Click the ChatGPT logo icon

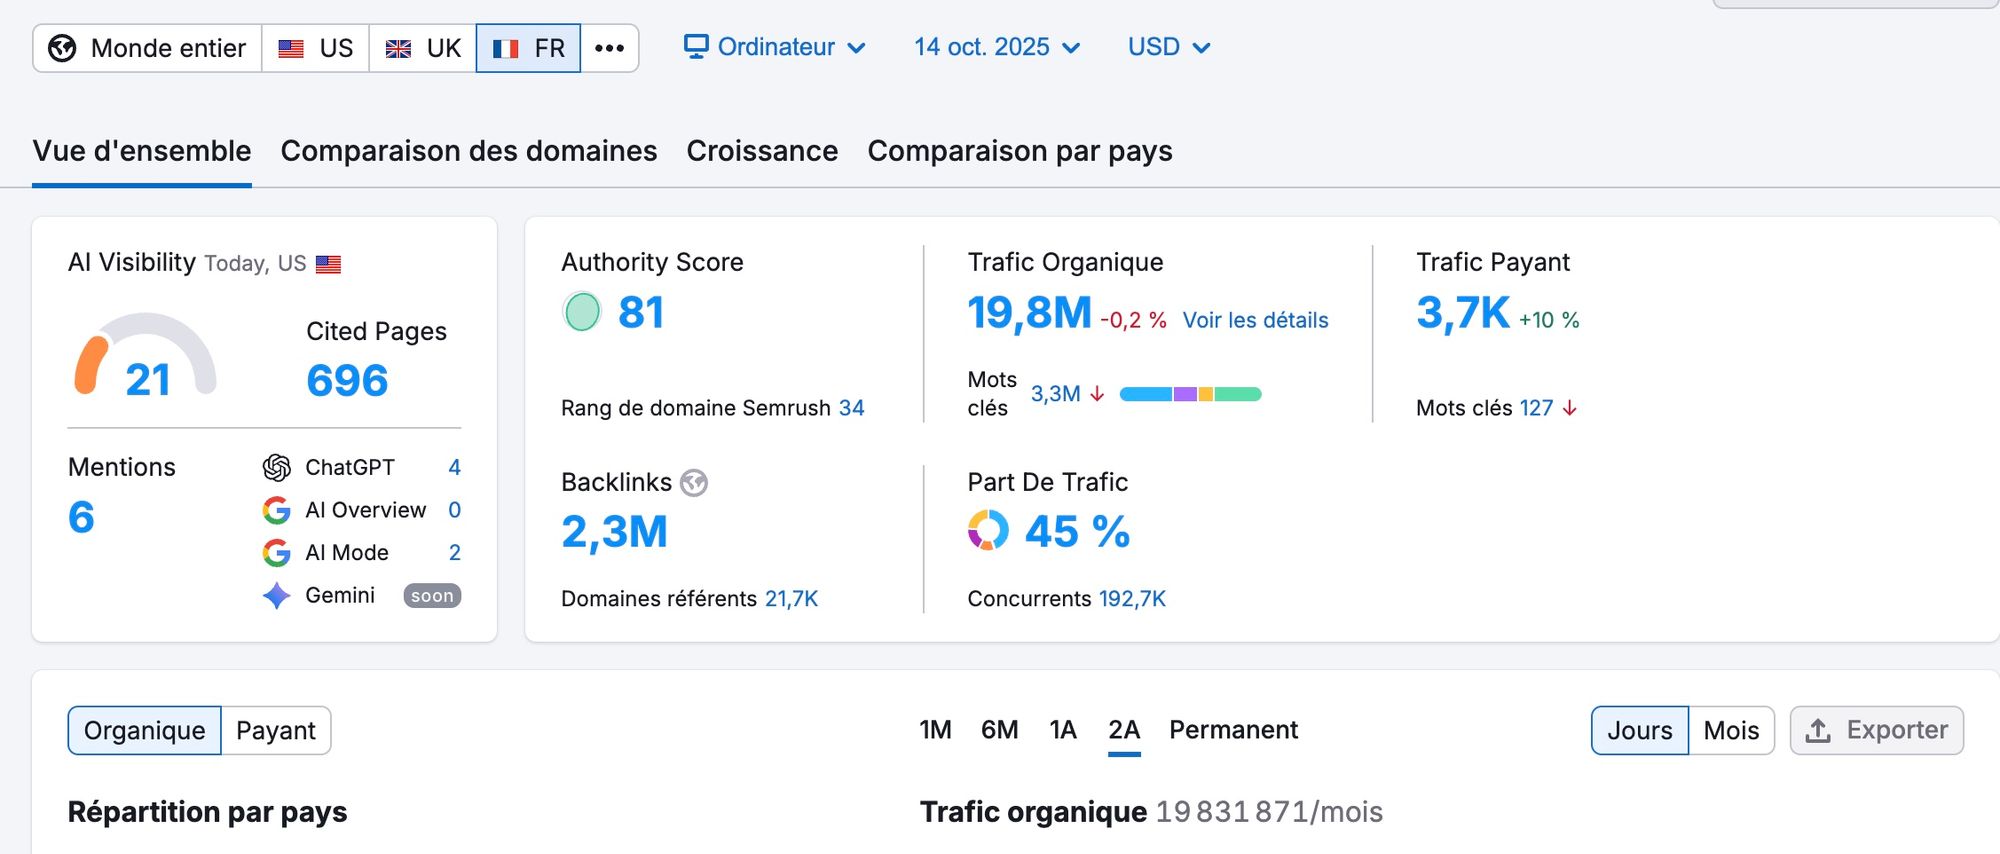[x=276, y=467]
